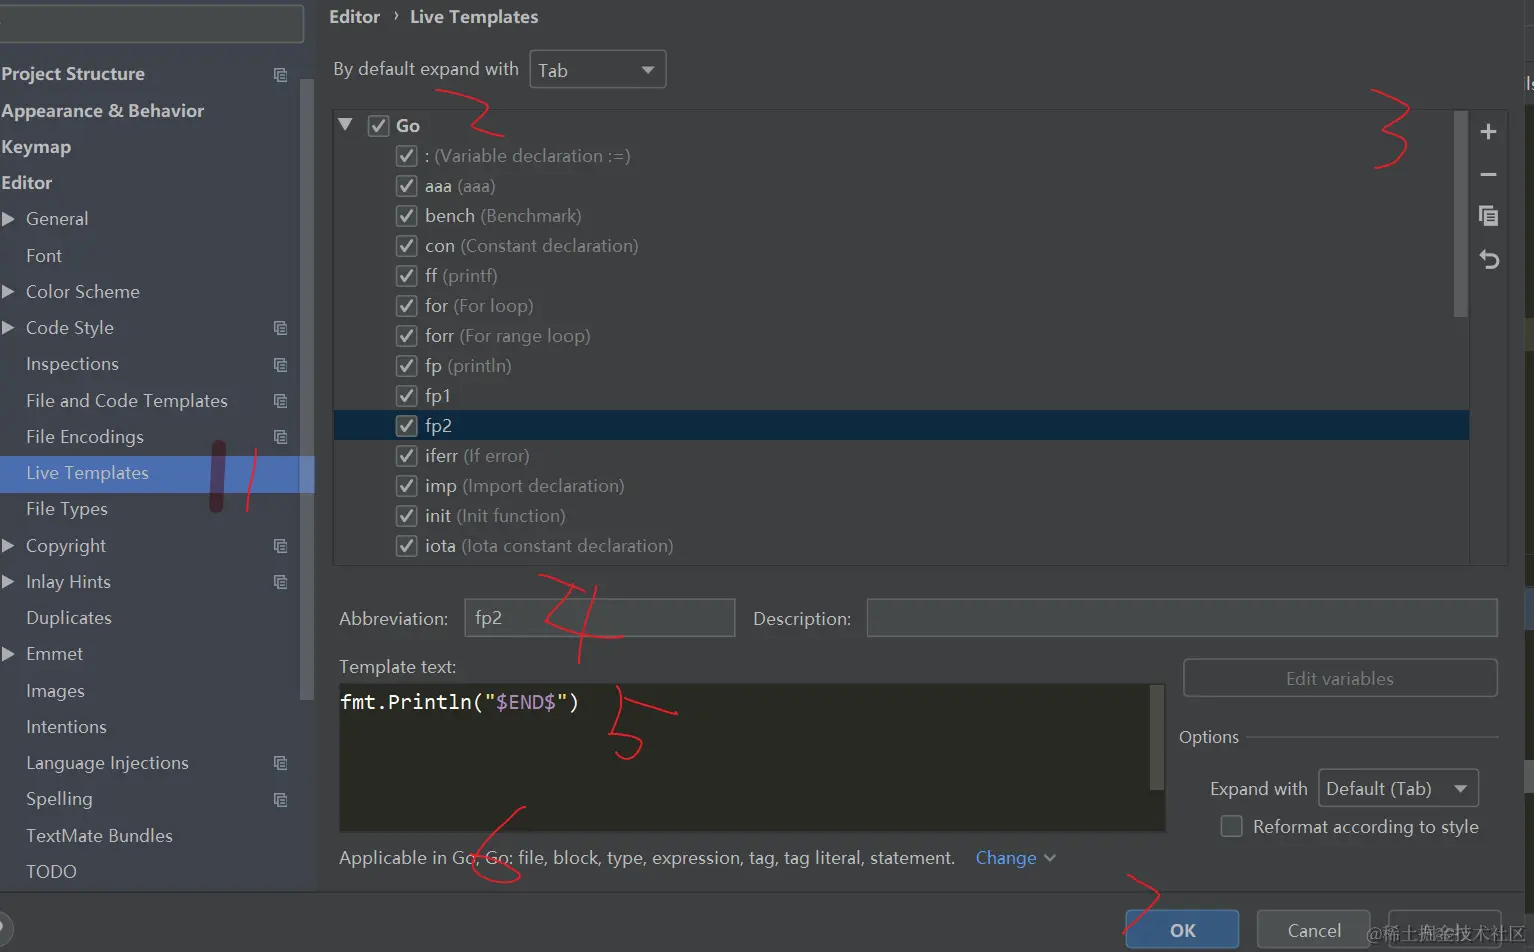Toggle the ff (printf) checkbox
Viewport: 1534px width, 952px height.
click(406, 276)
